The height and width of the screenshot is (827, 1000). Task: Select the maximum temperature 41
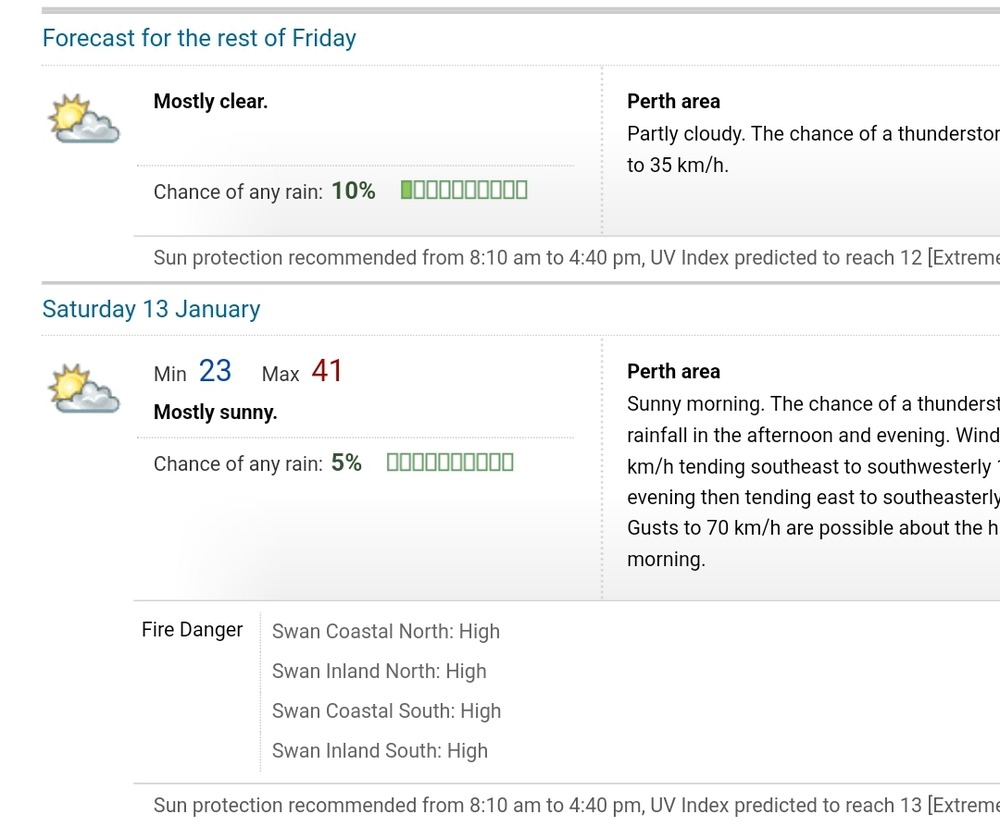tap(327, 371)
